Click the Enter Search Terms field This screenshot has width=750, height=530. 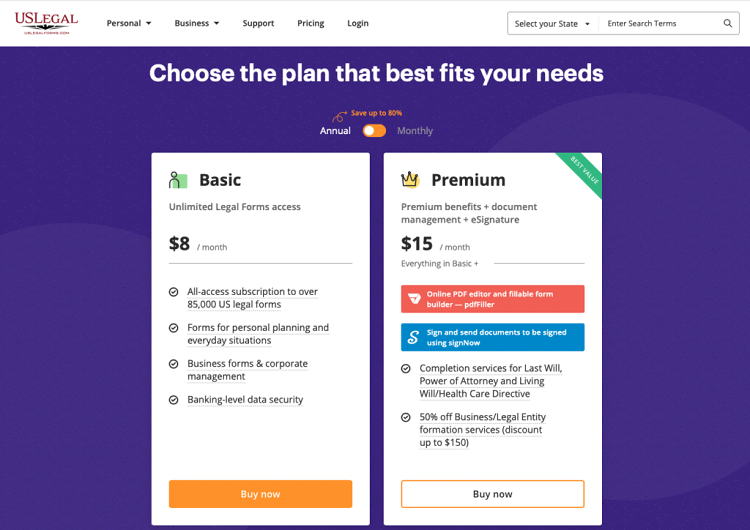pos(660,23)
